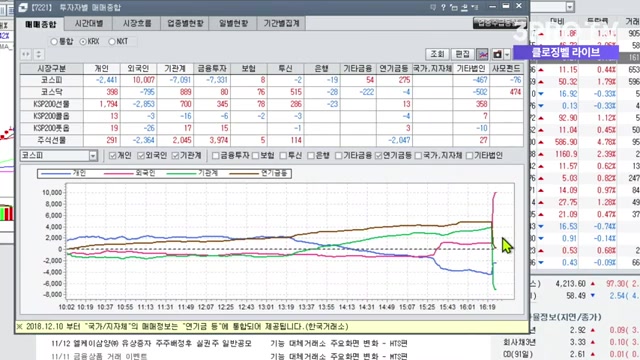640x360 pixels.
Task: Switch to the 업종별현황 tab
Action: 185,24
